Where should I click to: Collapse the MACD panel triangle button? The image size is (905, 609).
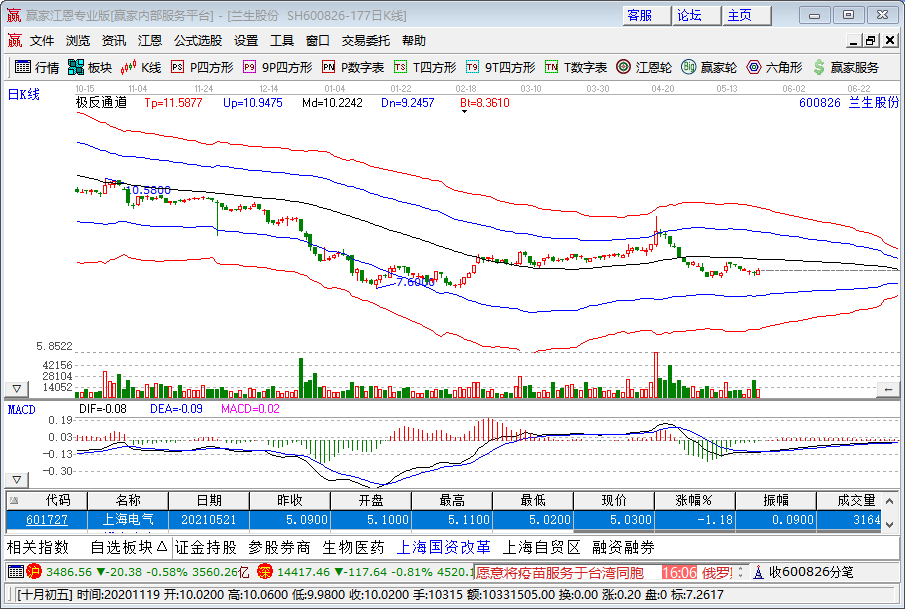[x=17, y=480]
